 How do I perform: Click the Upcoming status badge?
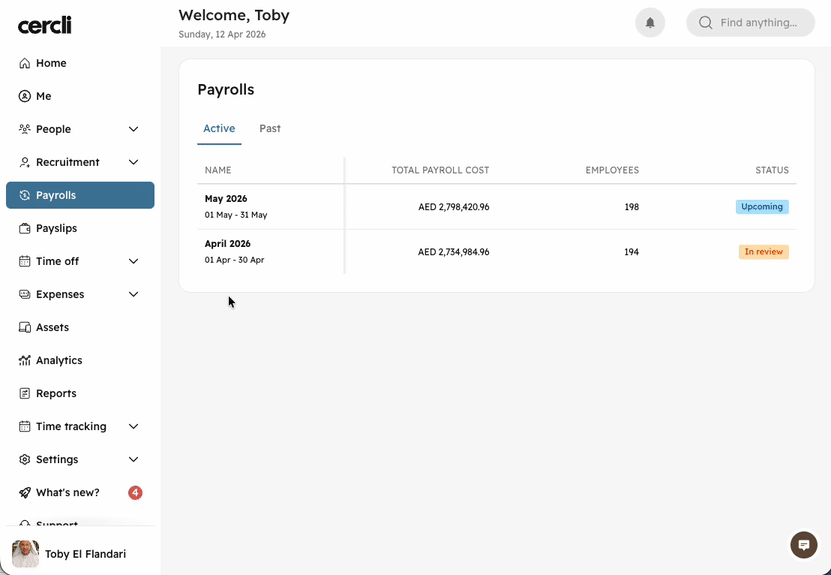(x=762, y=207)
